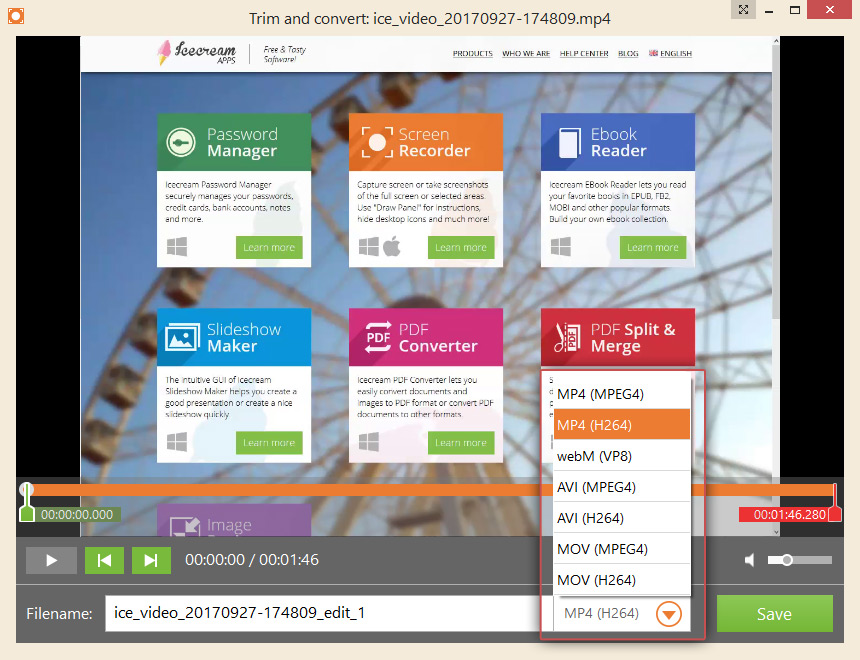860x660 pixels.
Task: Click Learn more under Ebook Reader
Action: click(653, 247)
